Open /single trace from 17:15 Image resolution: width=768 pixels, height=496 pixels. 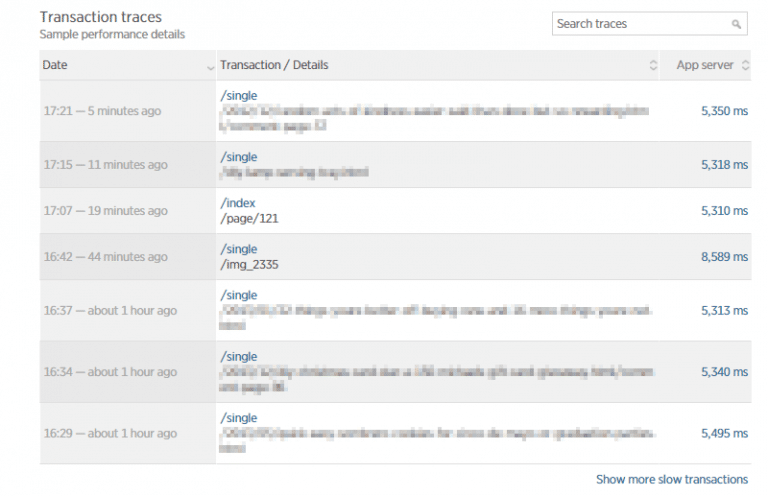[x=238, y=157]
